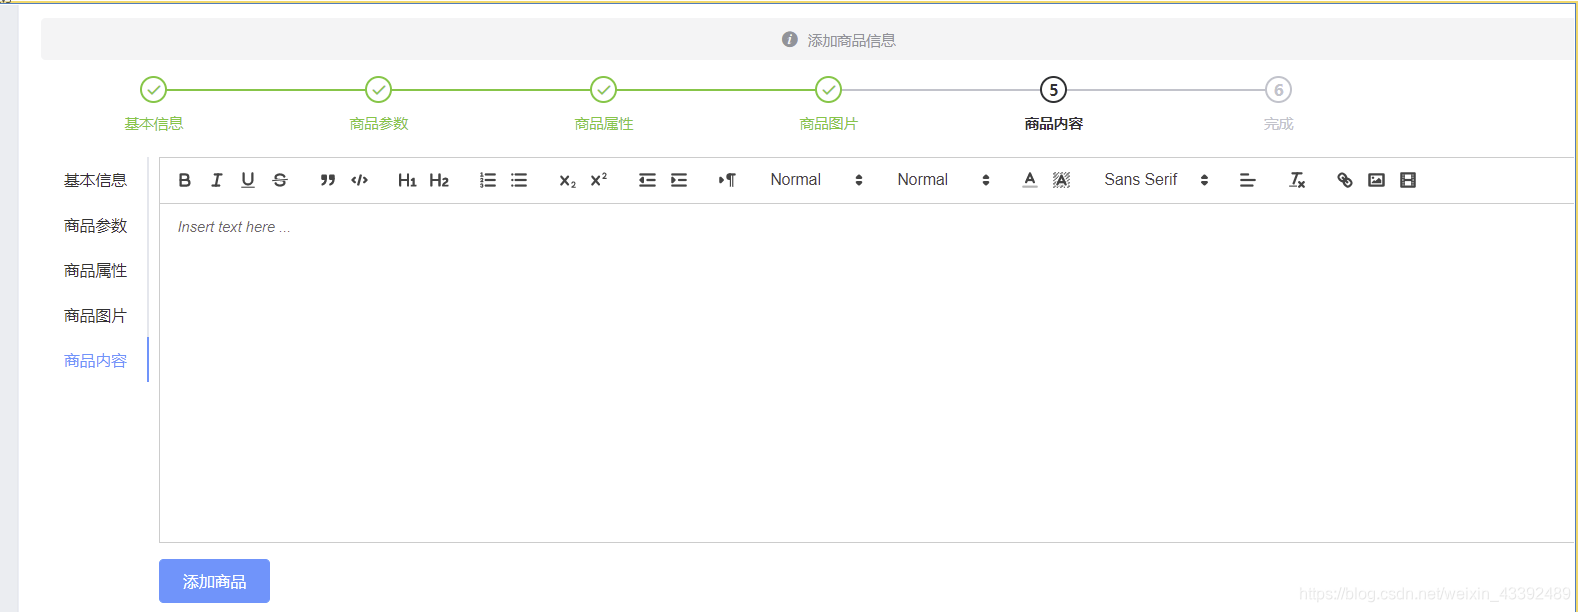Screen dimensions: 1580x612
Task: Click the 完成 step label
Action: 1279,124
